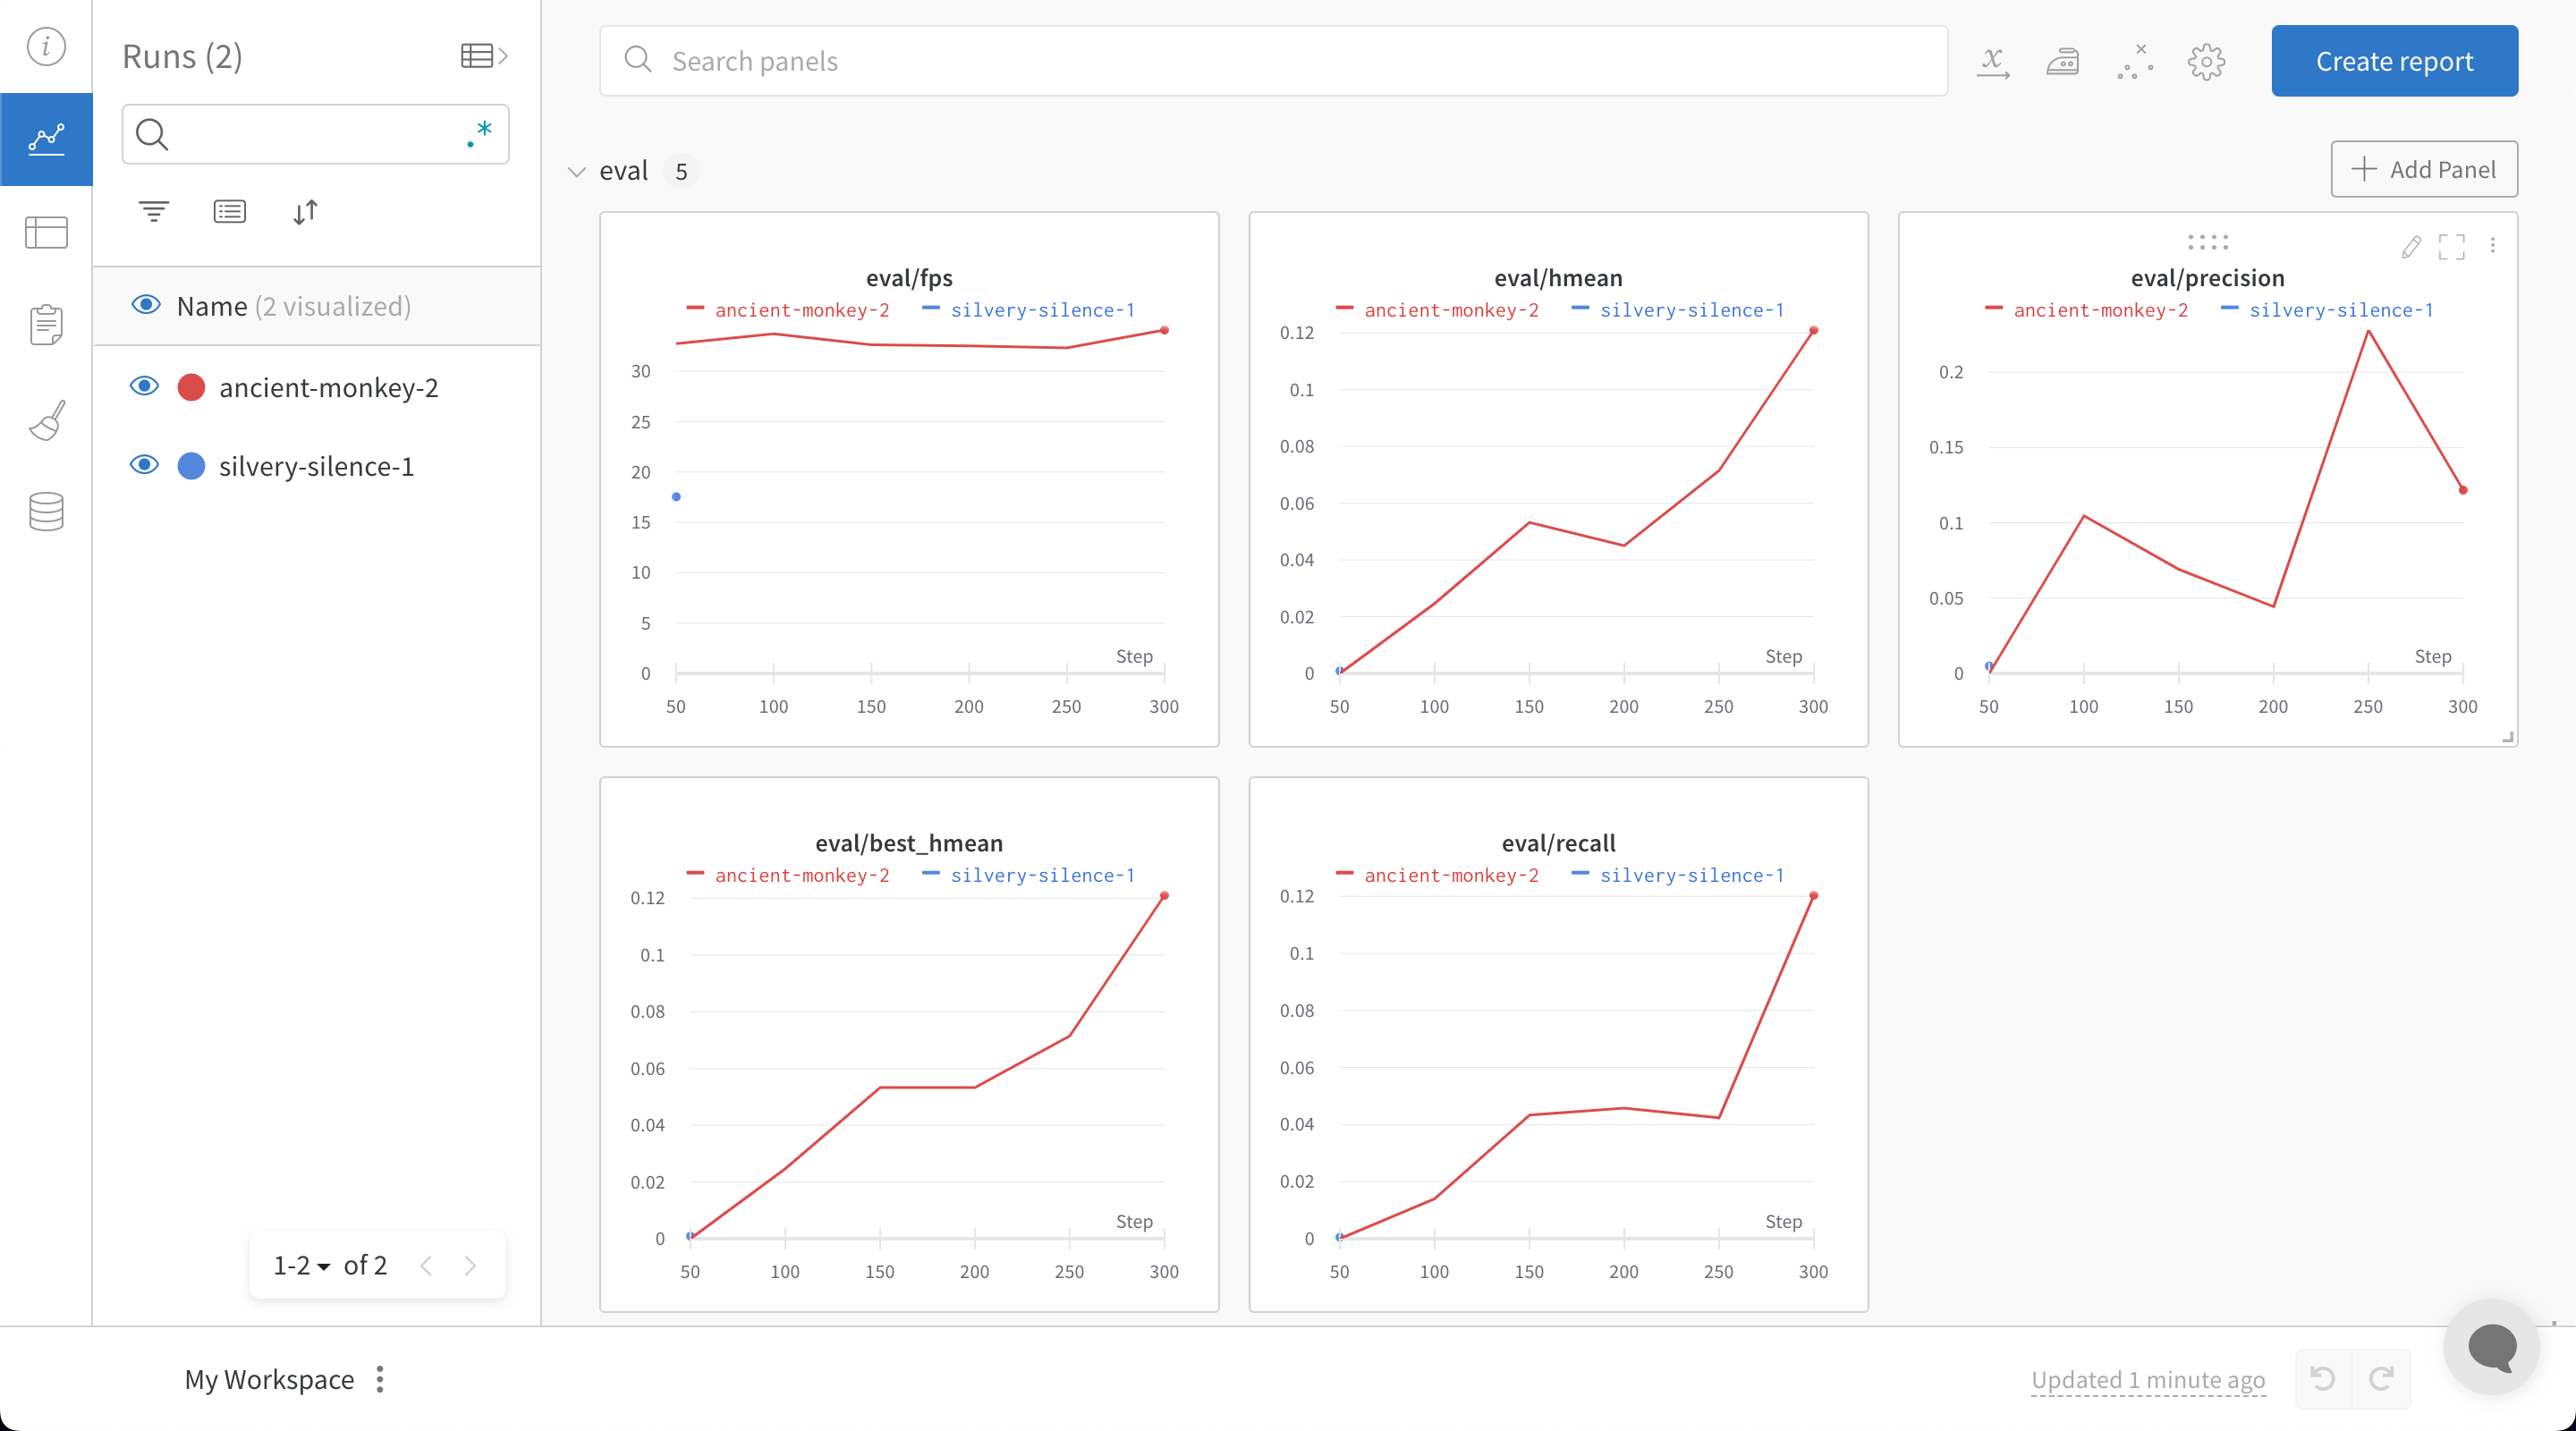Viewport: 2576px width, 1431px height.
Task: Hide the ancient-monkey-2 run
Action: (145, 387)
